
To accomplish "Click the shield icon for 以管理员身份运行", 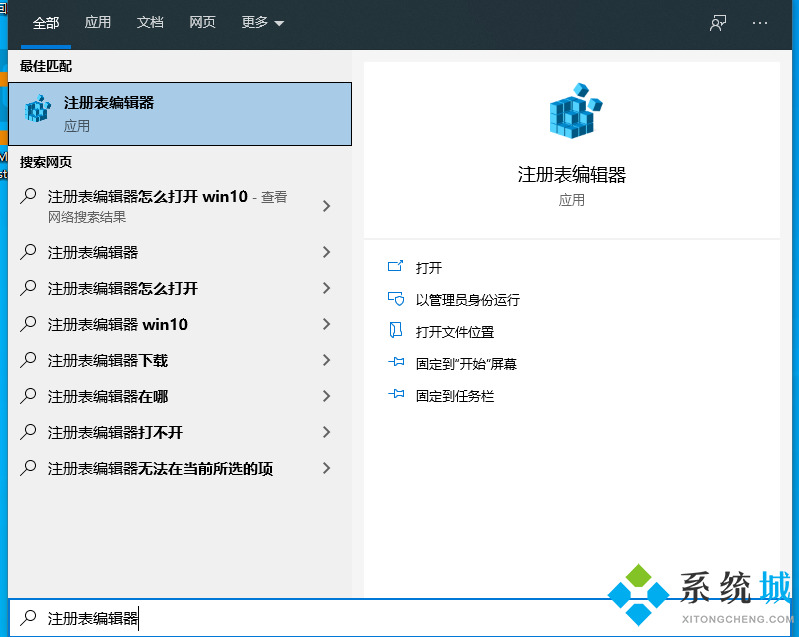I will tap(396, 299).
